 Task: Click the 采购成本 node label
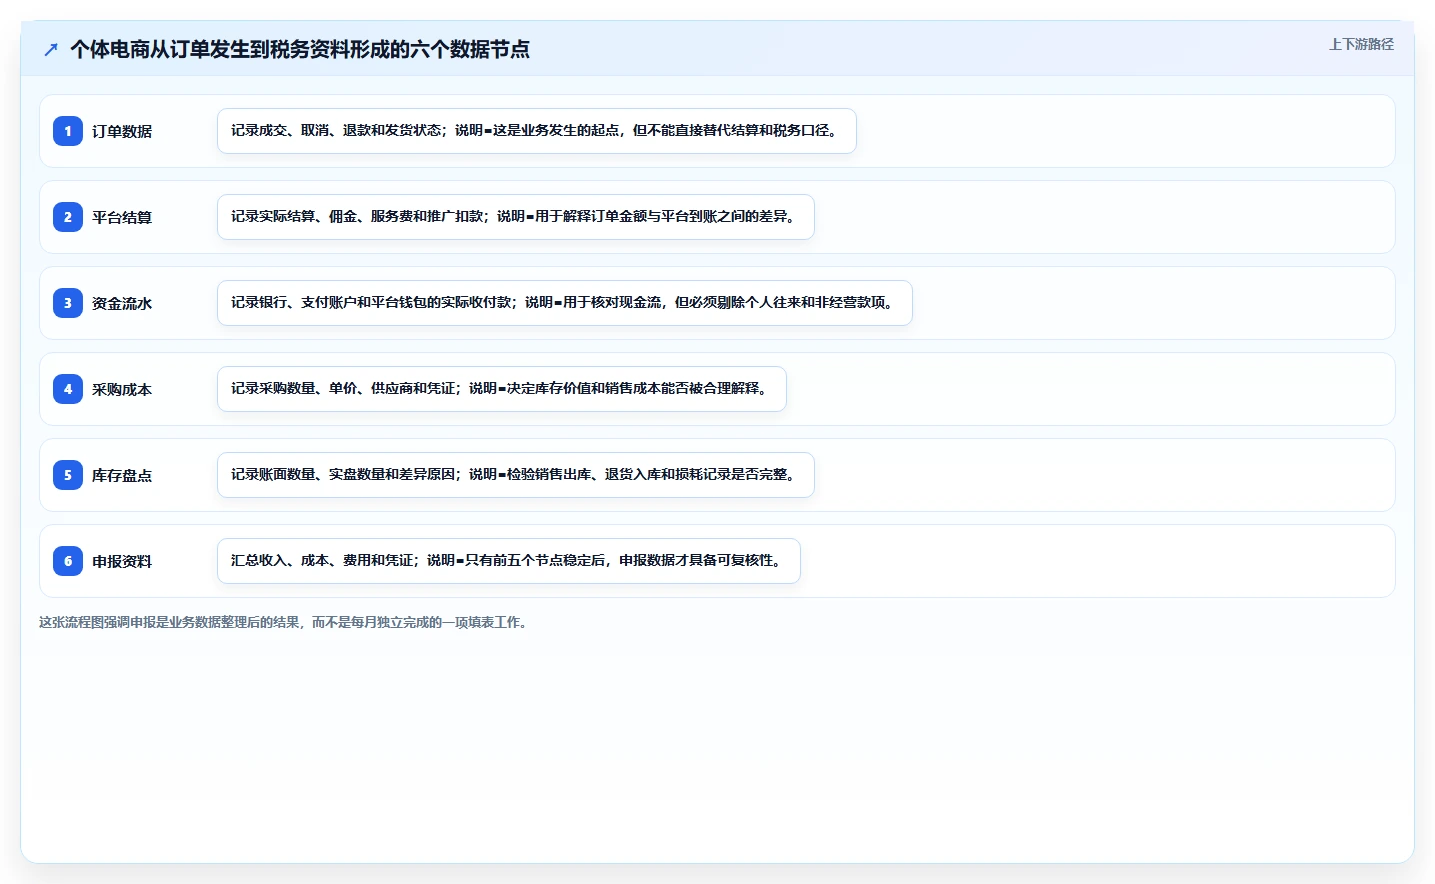coord(122,389)
